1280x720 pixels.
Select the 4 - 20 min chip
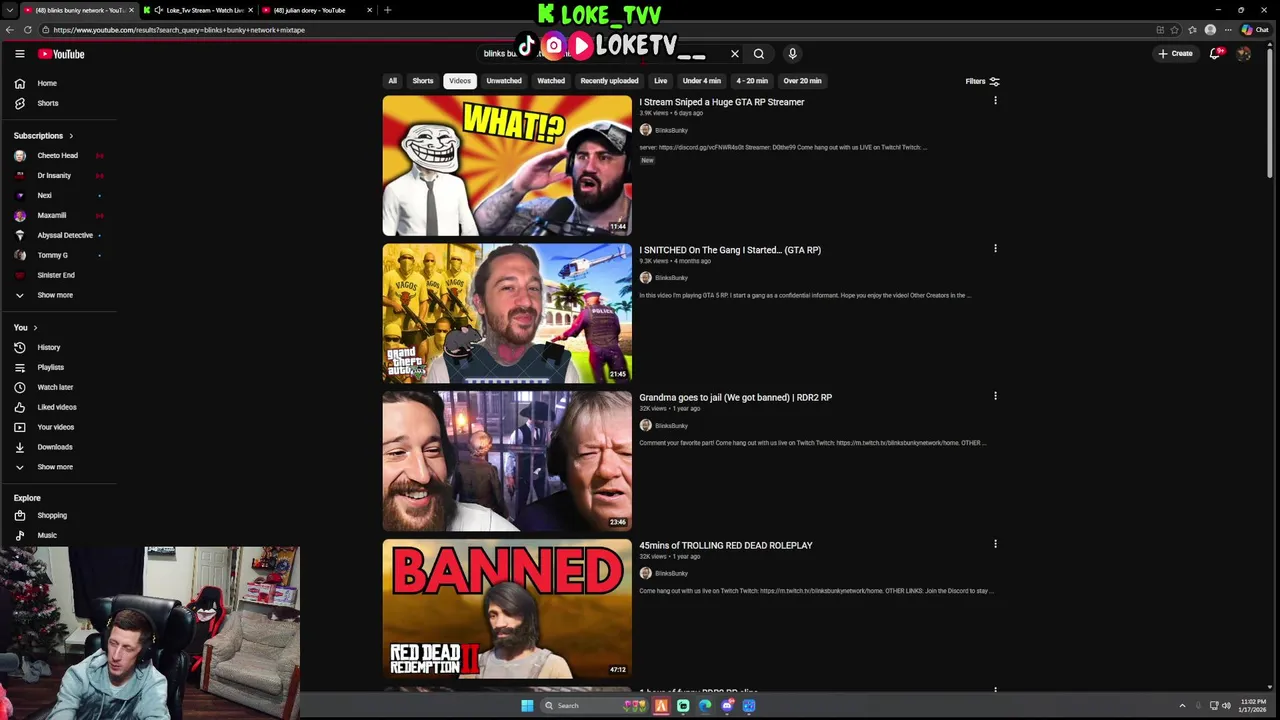[x=752, y=81]
